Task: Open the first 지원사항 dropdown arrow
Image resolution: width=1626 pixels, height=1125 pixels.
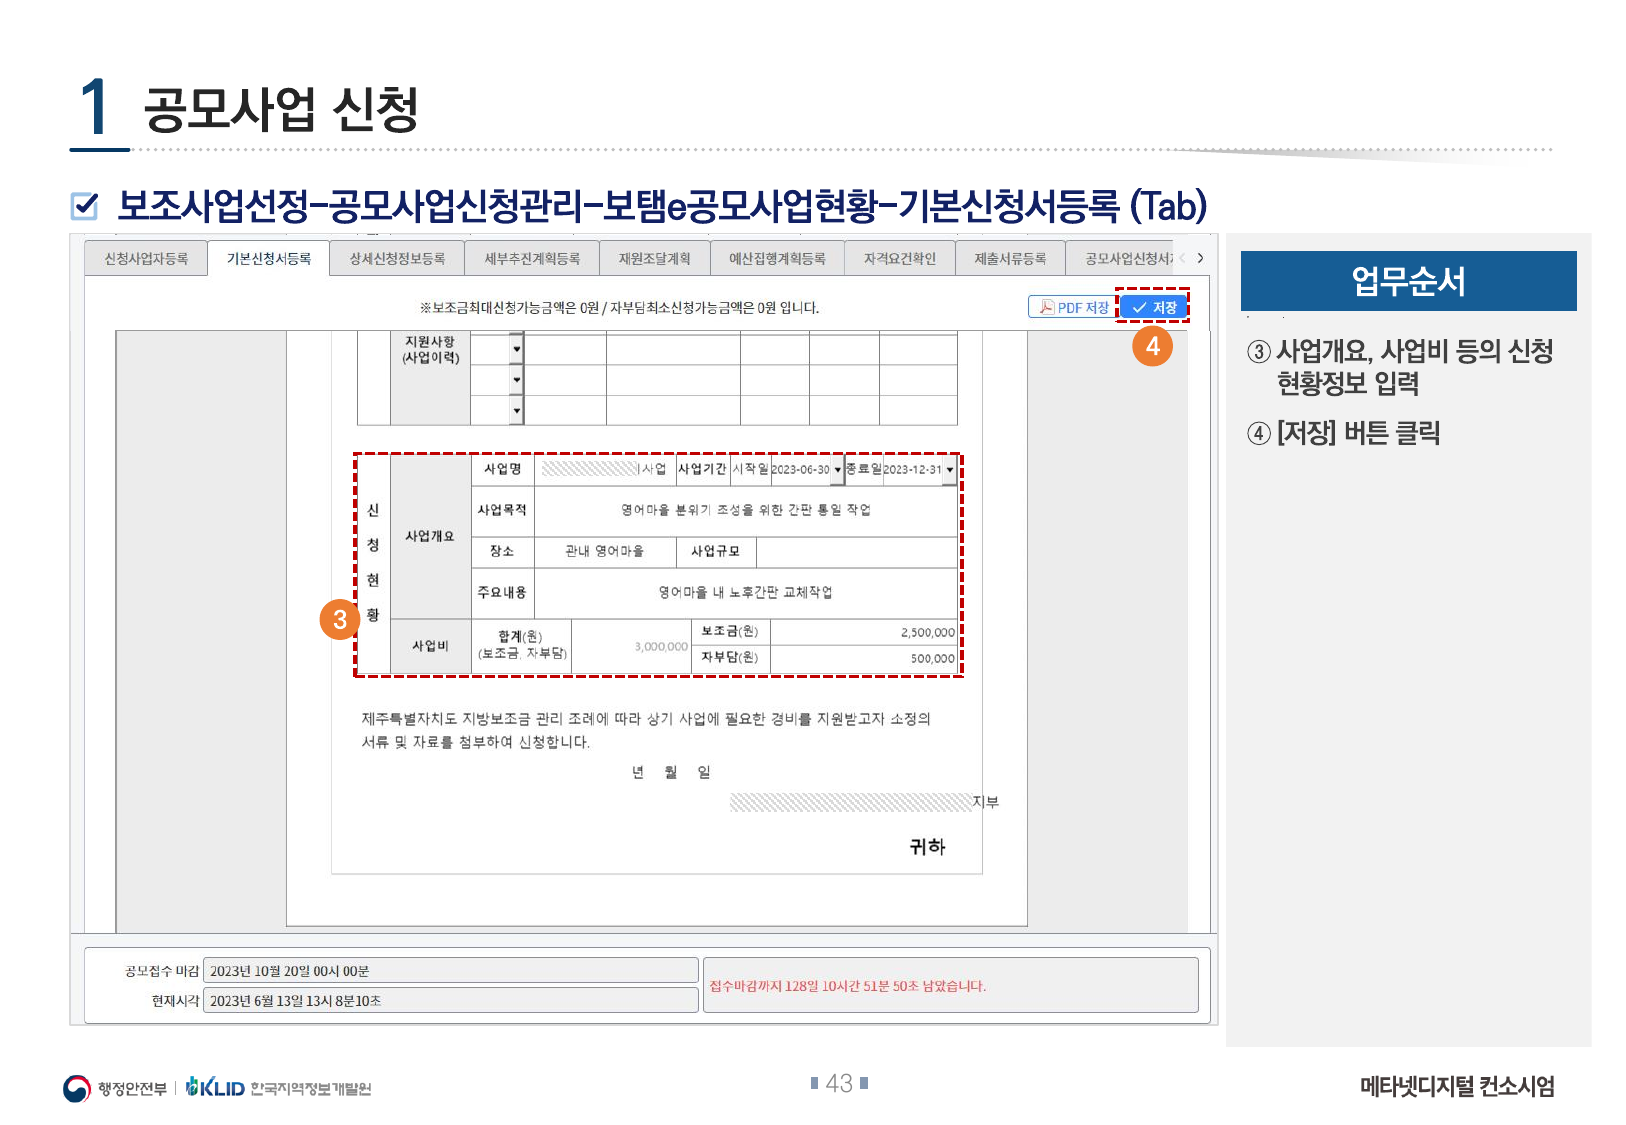Action: tap(516, 349)
